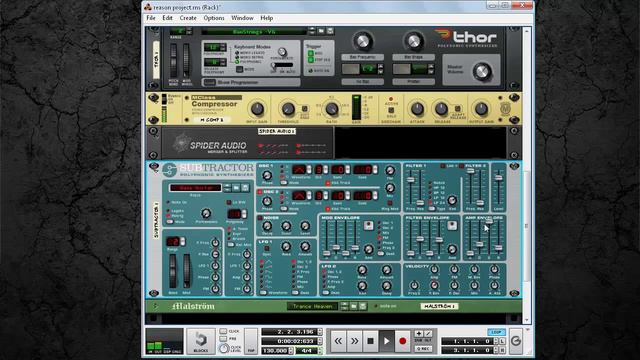The height and width of the screenshot is (360, 640).
Task: Open the Options menu
Action: click(x=214, y=18)
